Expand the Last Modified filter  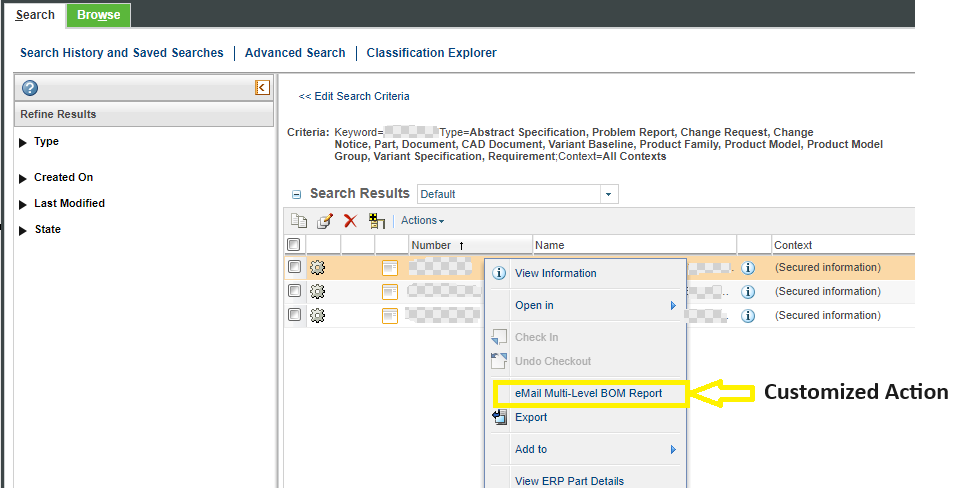[23, 204]
